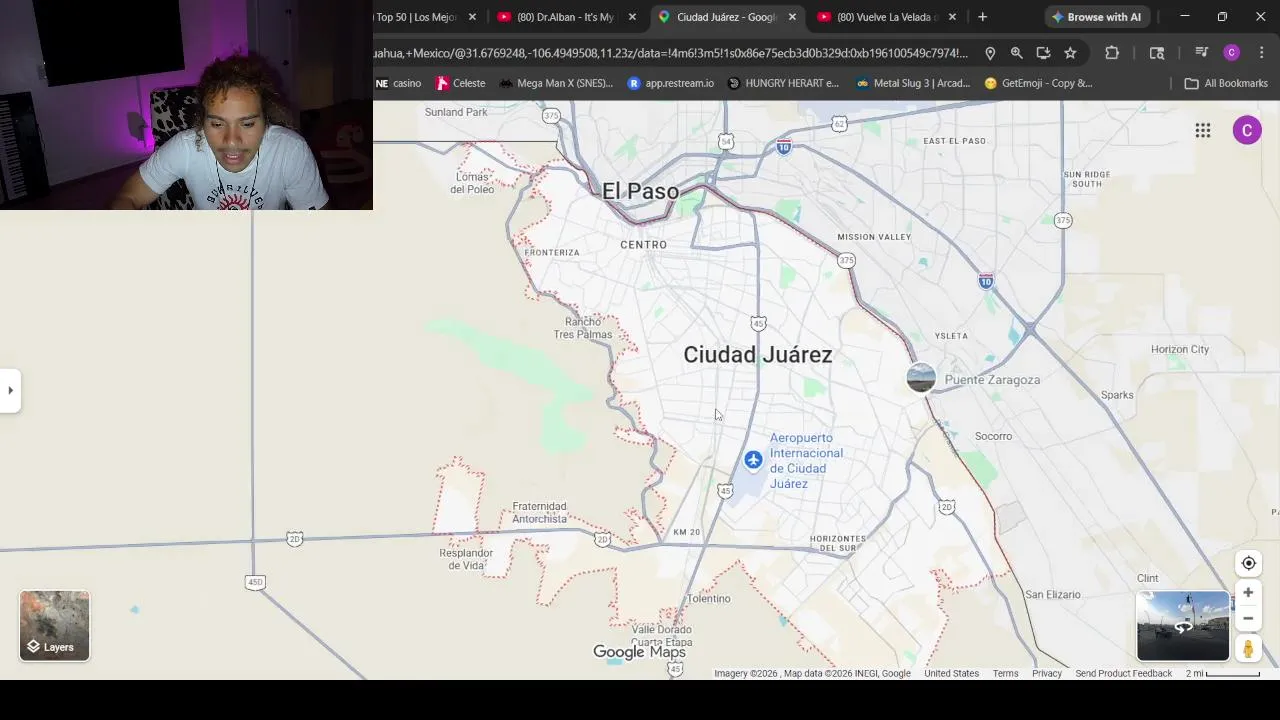This screenshot has height=720, width=1280.
Task: Open the GetEmoji Copy bookmark
Action: pos(1038,83)
